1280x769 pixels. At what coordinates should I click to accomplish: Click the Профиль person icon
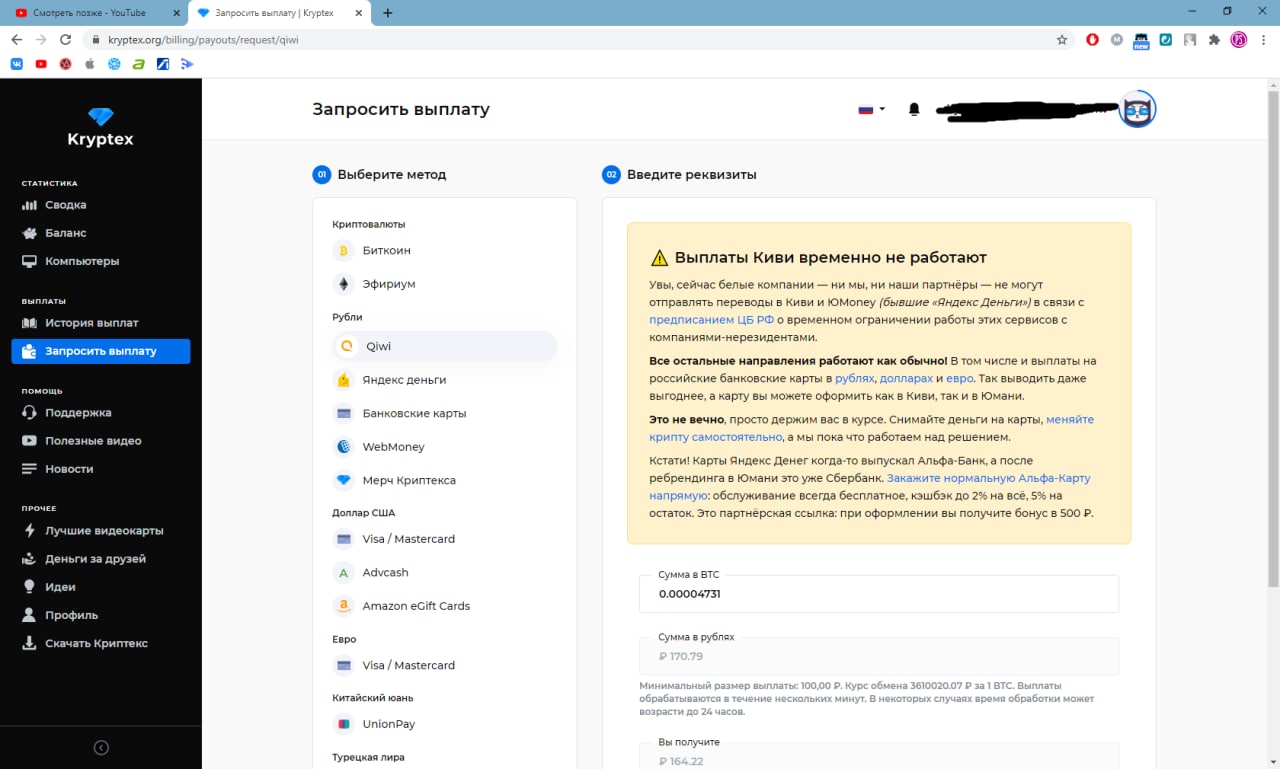29,615
